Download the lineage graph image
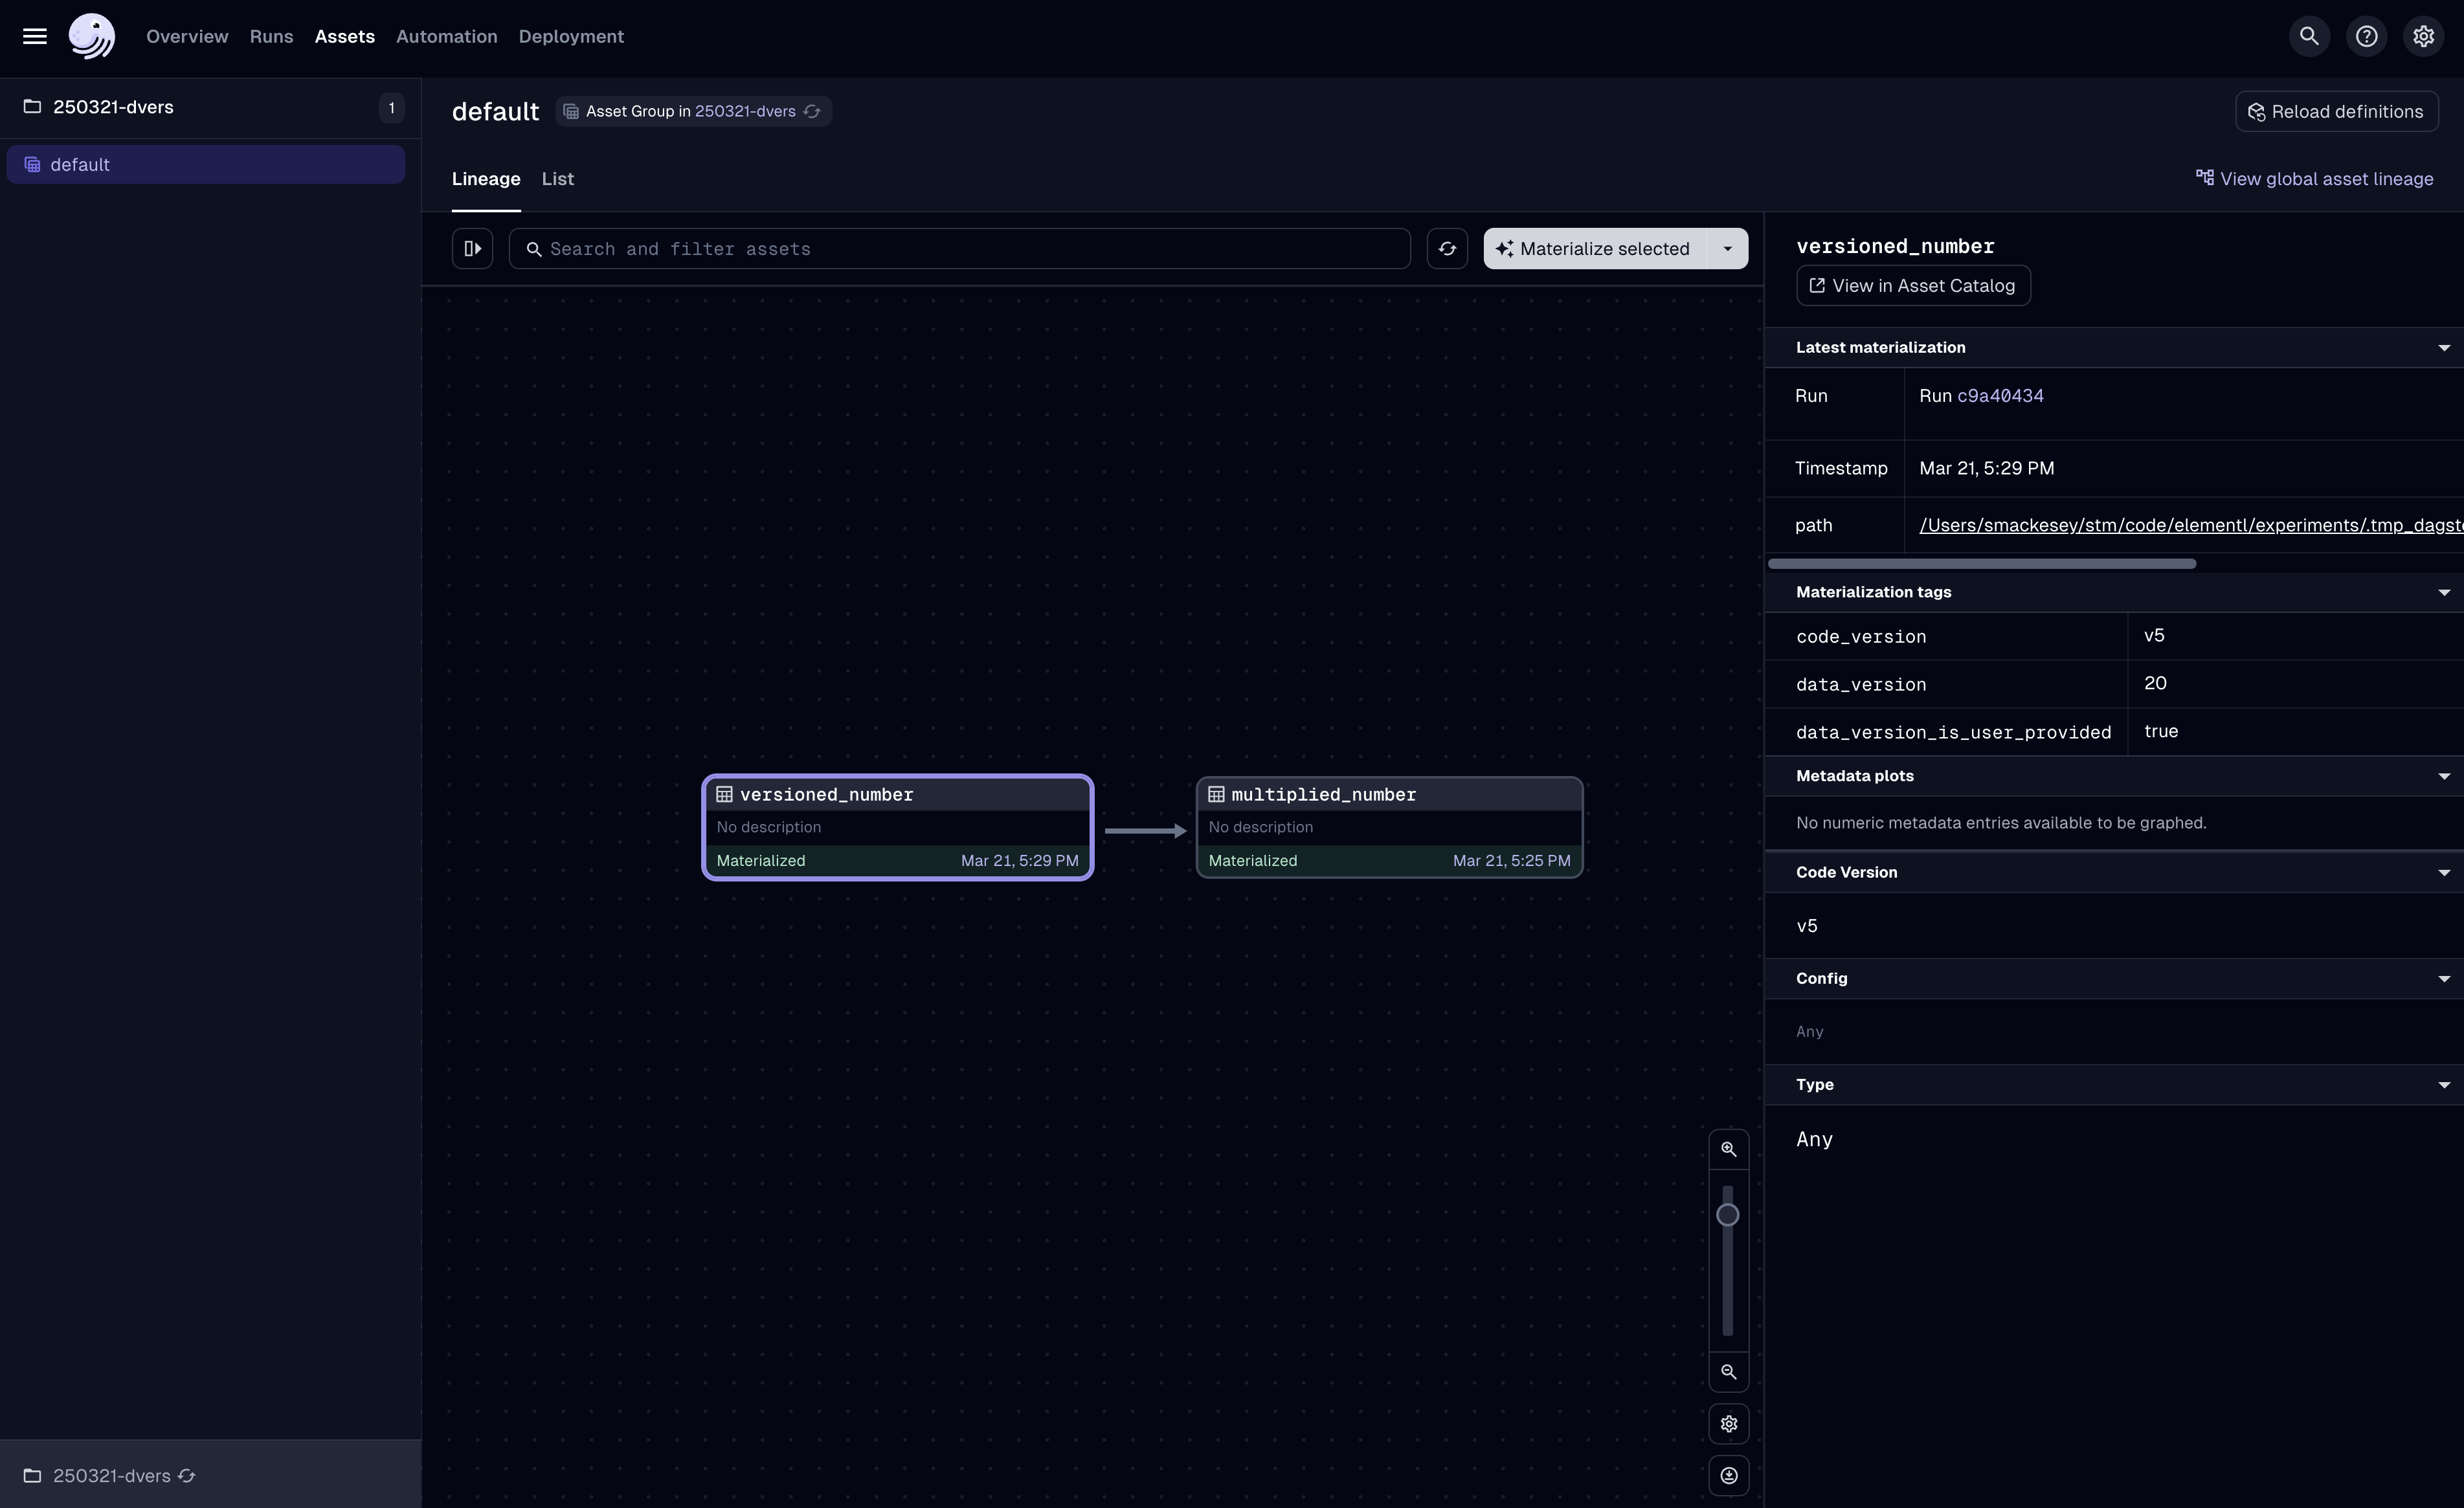 1729,1476
